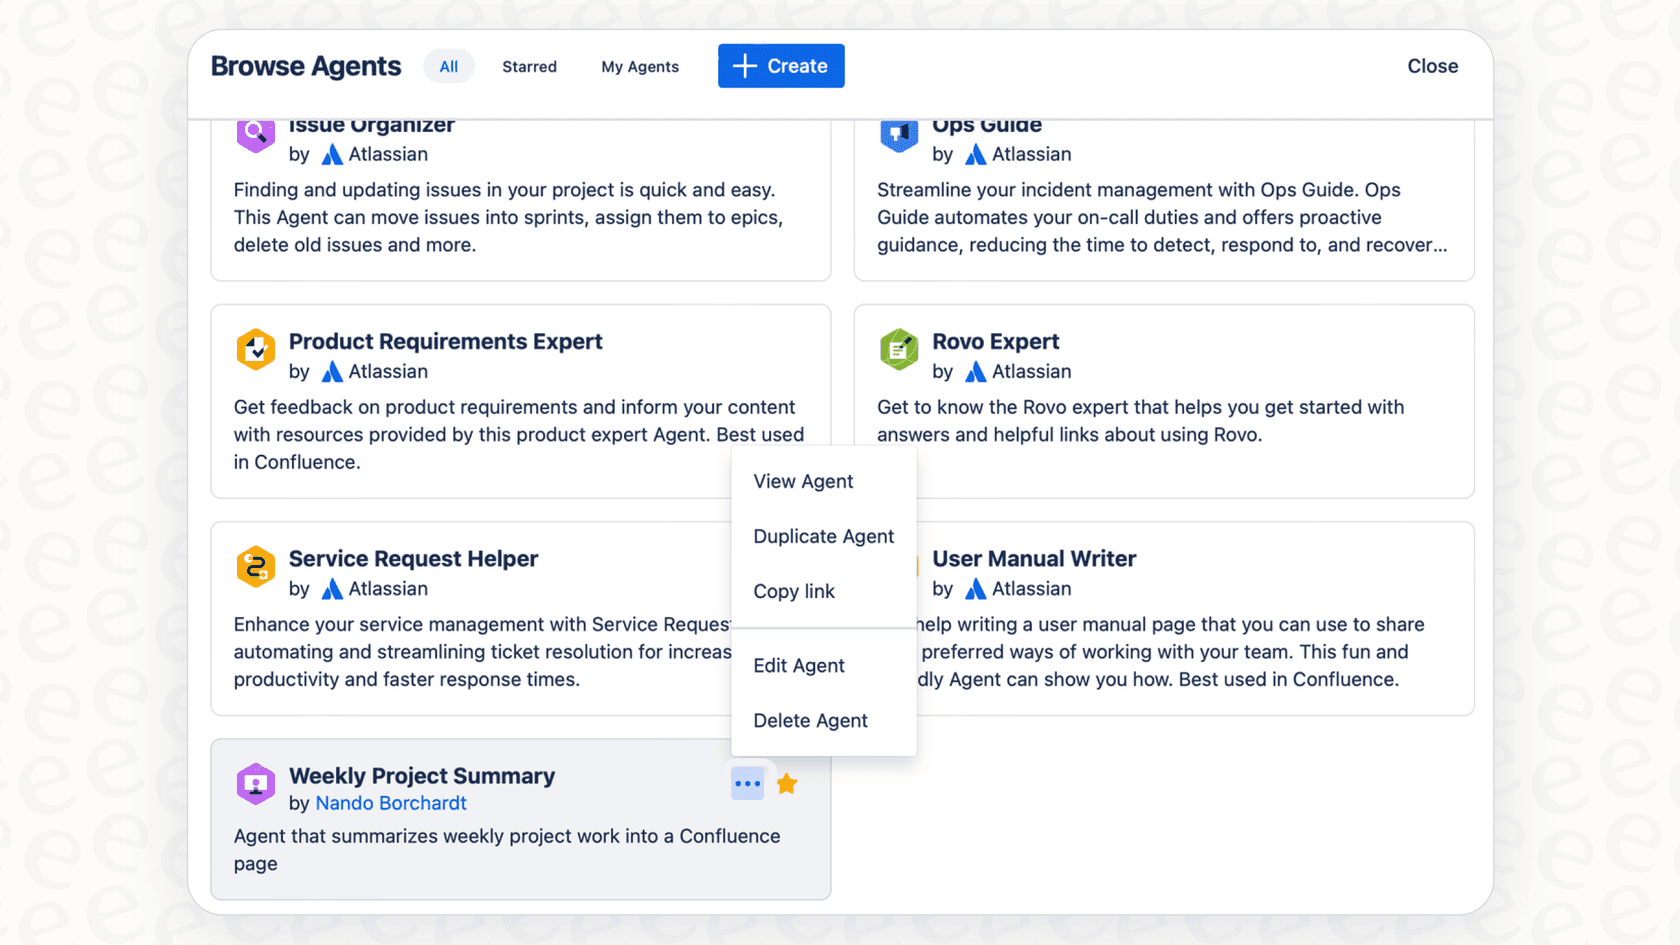Screen dimensions: 1680x945
Task: Select Delete Agent from the context menu
Action: 810,720
